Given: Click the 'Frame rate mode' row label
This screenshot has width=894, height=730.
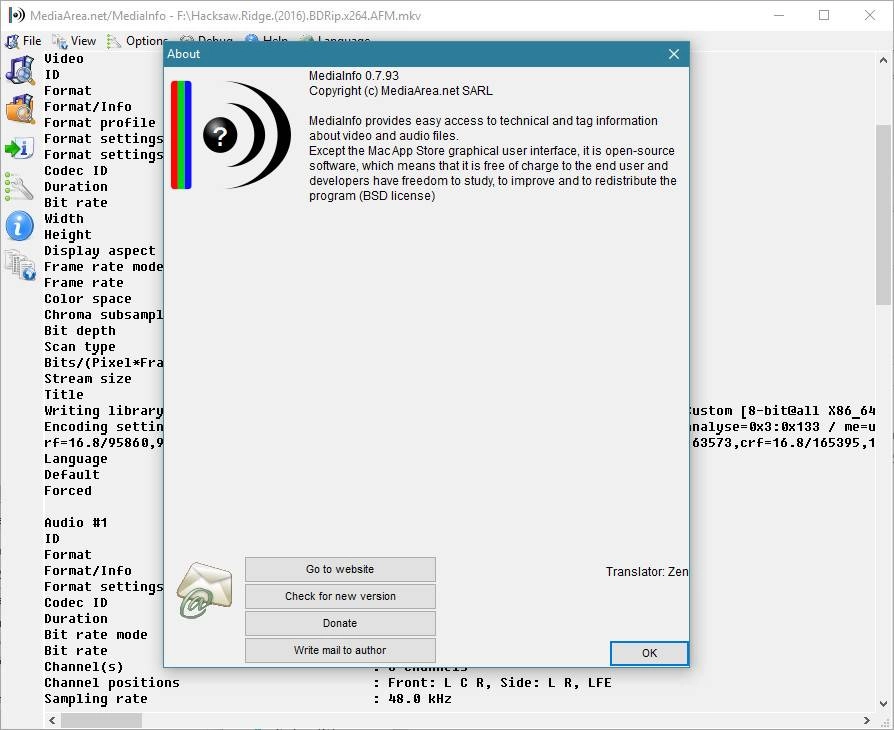Looking at the screenshot, I should [104, 267].
